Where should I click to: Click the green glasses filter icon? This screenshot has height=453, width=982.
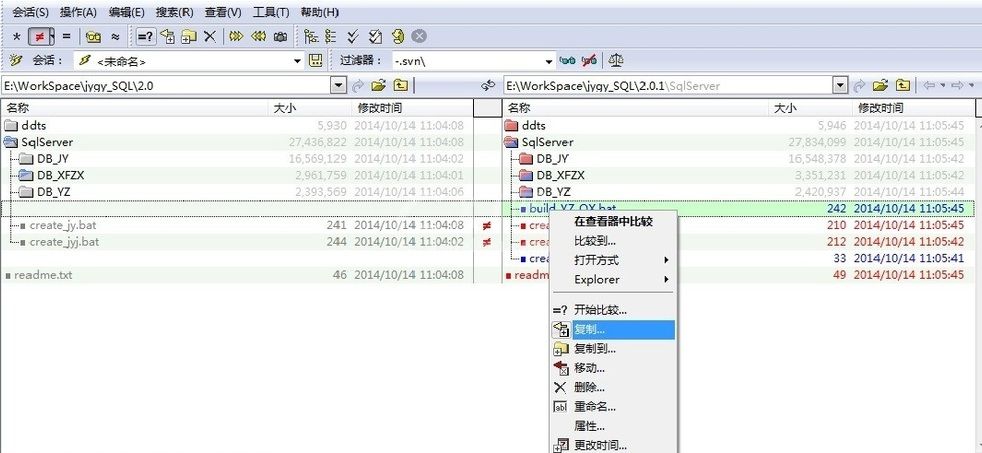coord(567,61)
